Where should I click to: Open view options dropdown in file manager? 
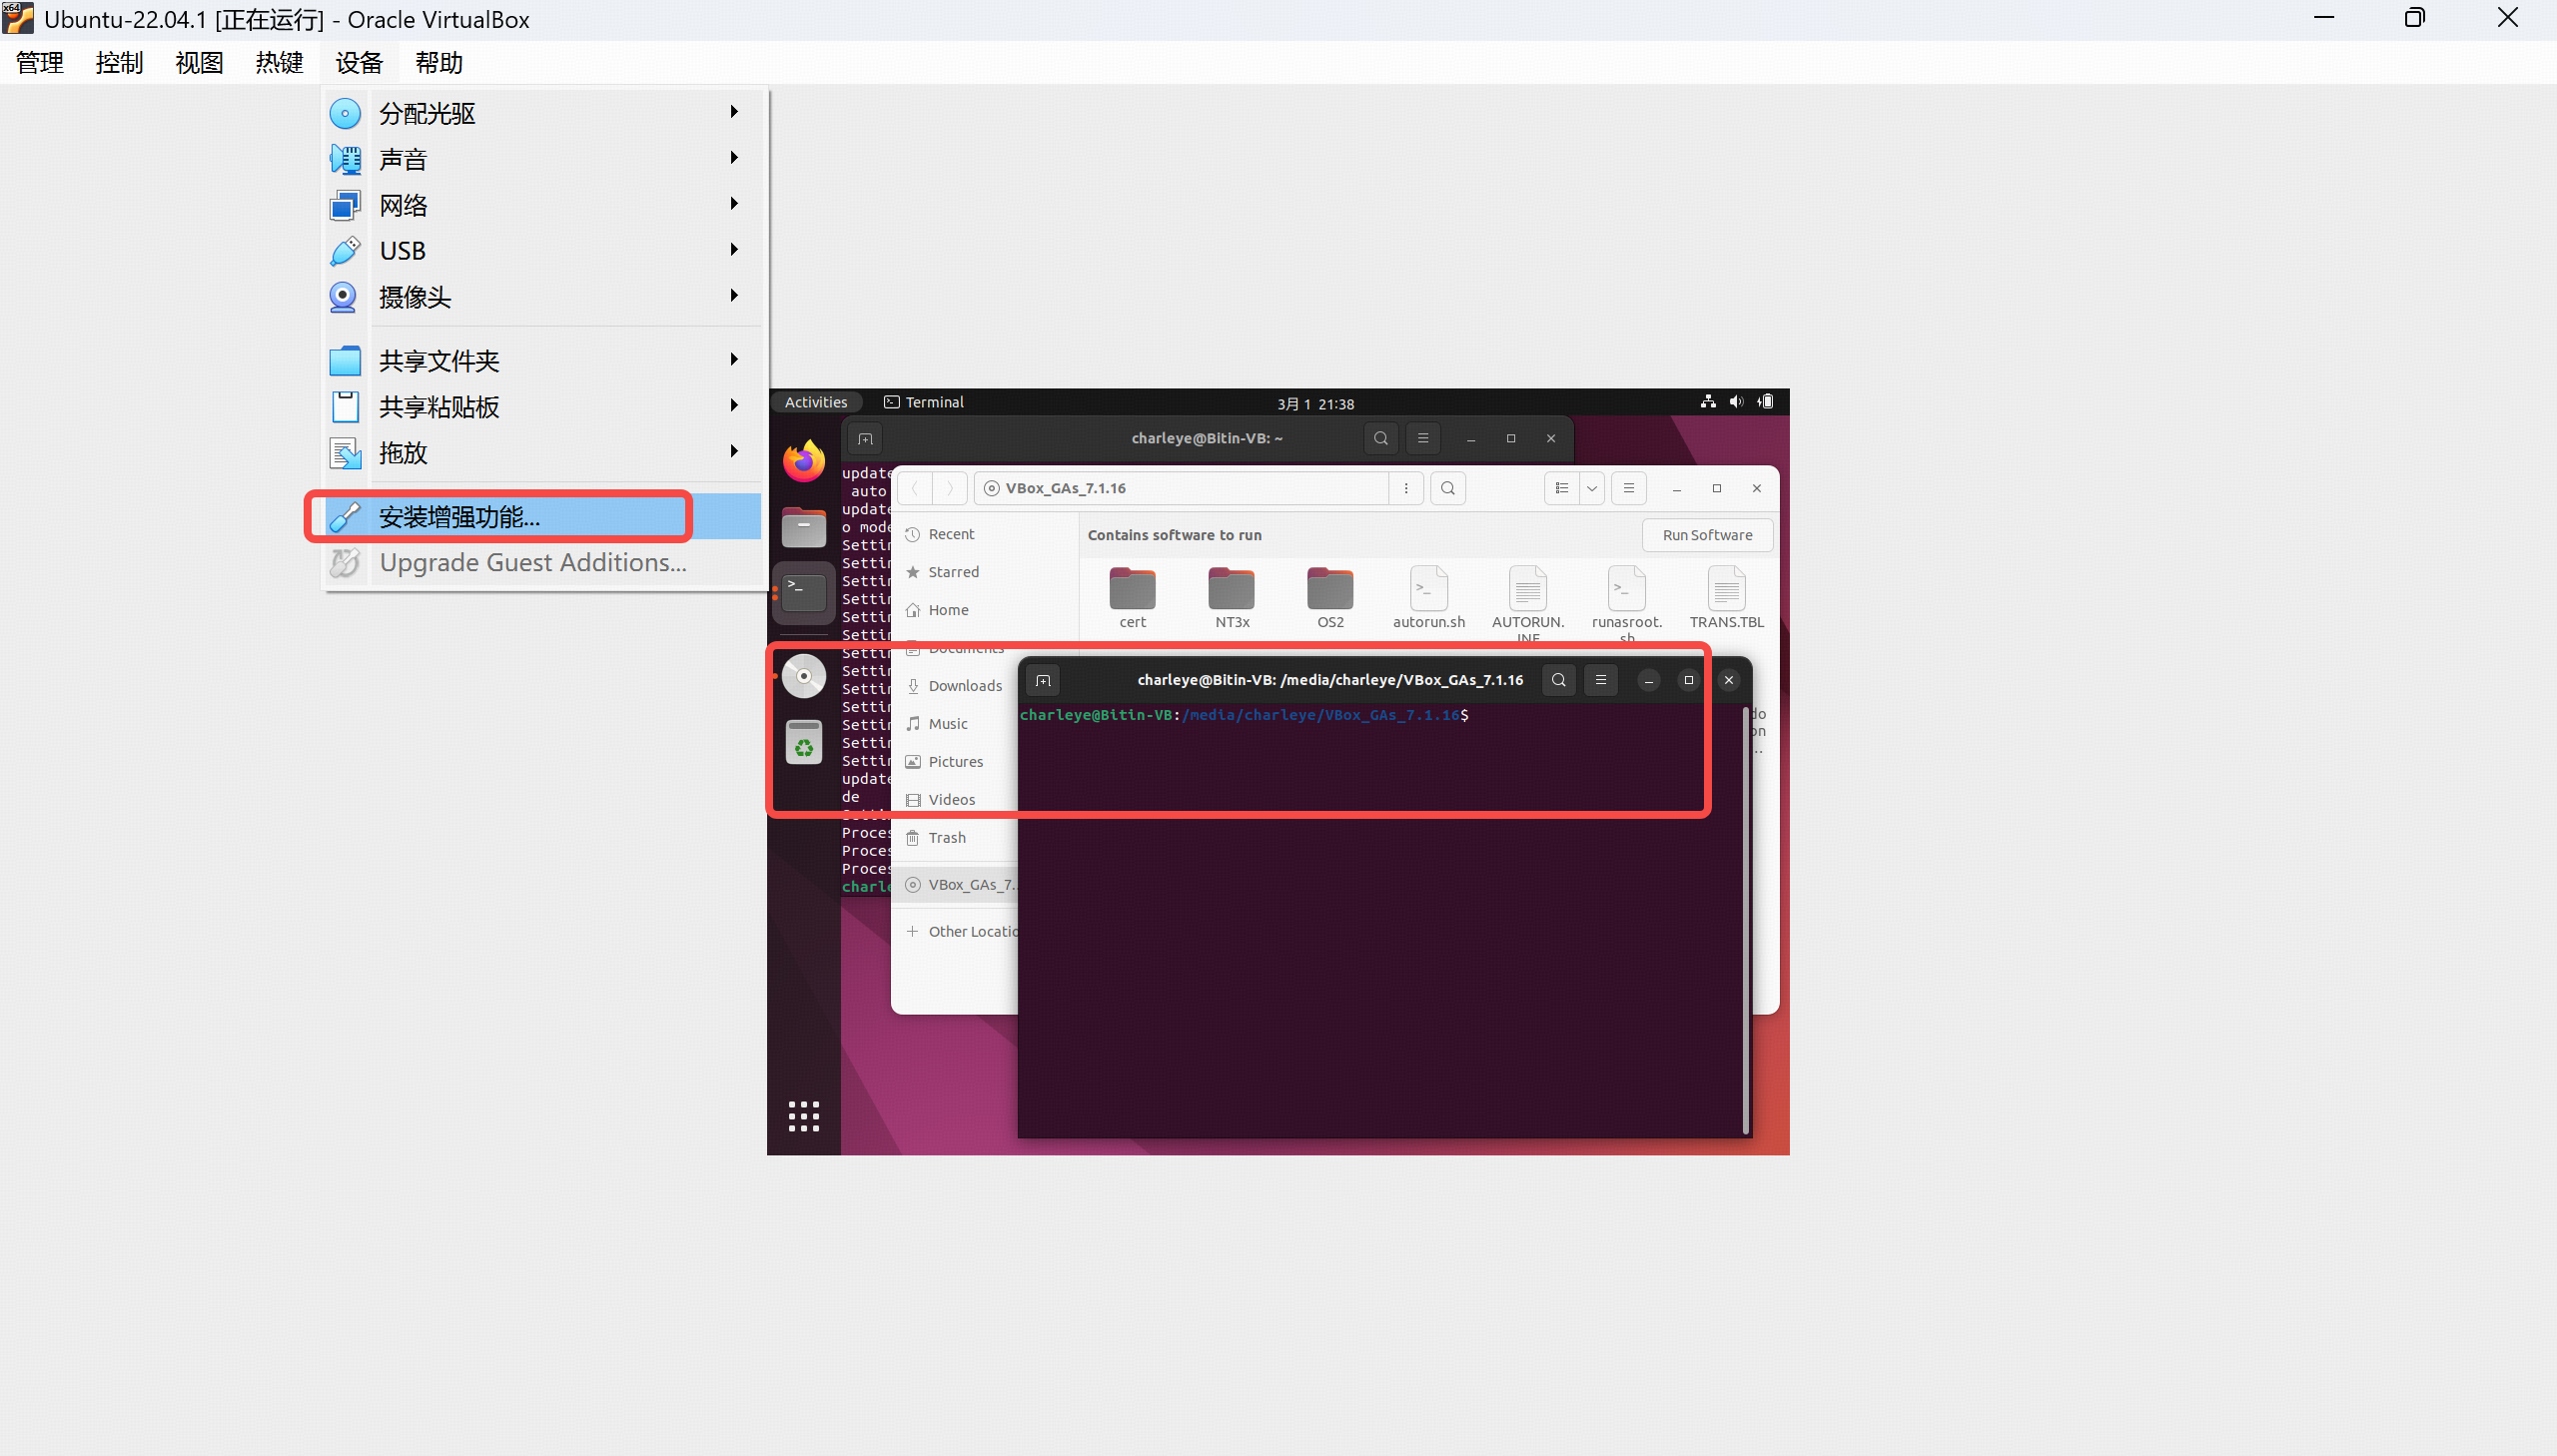click(x=1591, y=488)
